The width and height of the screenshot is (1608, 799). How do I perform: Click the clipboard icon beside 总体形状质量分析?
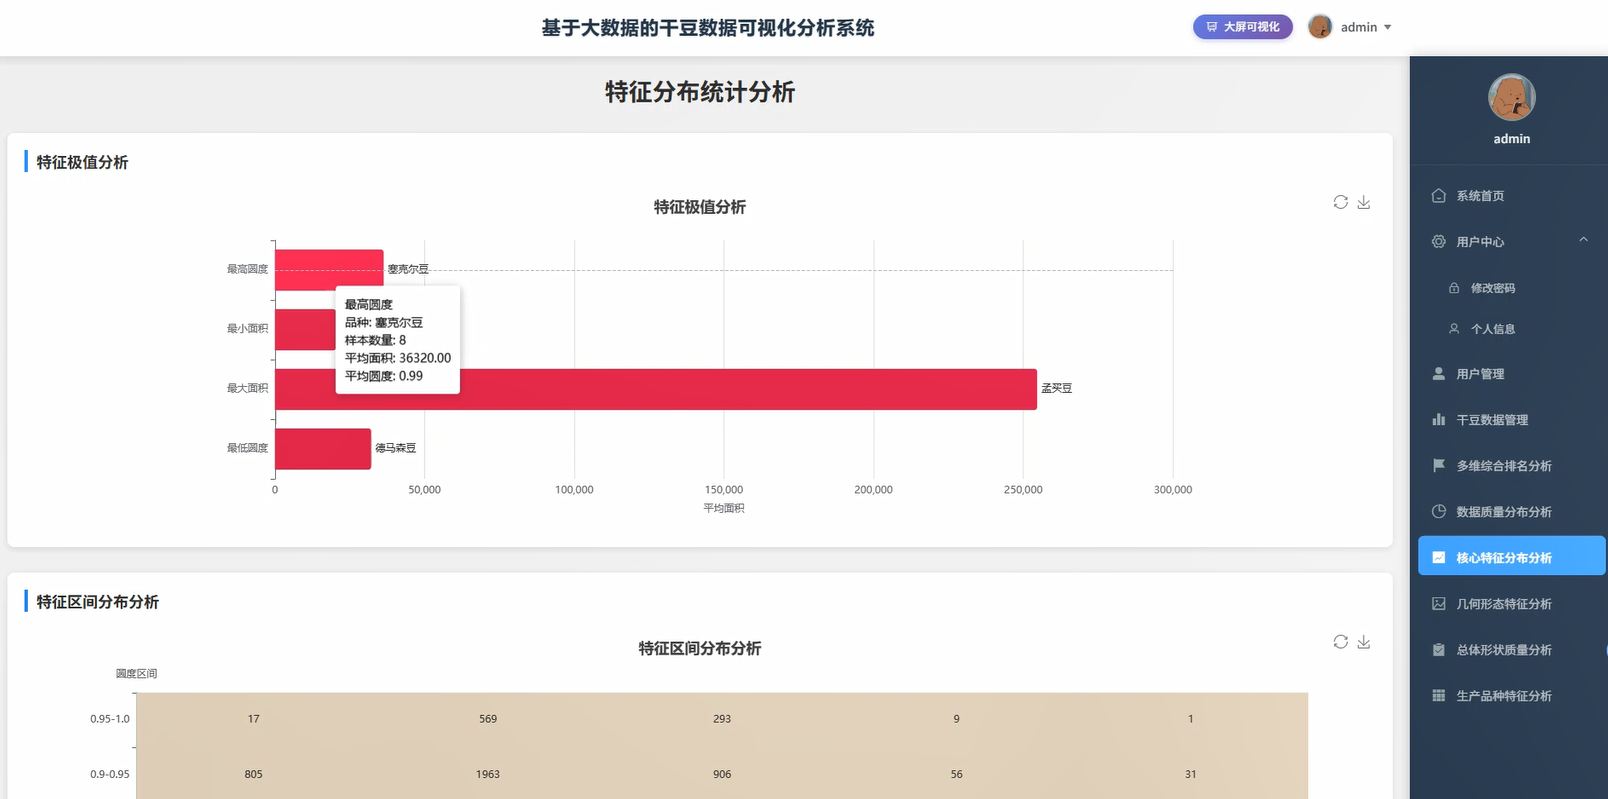[x=1438, y=650]
